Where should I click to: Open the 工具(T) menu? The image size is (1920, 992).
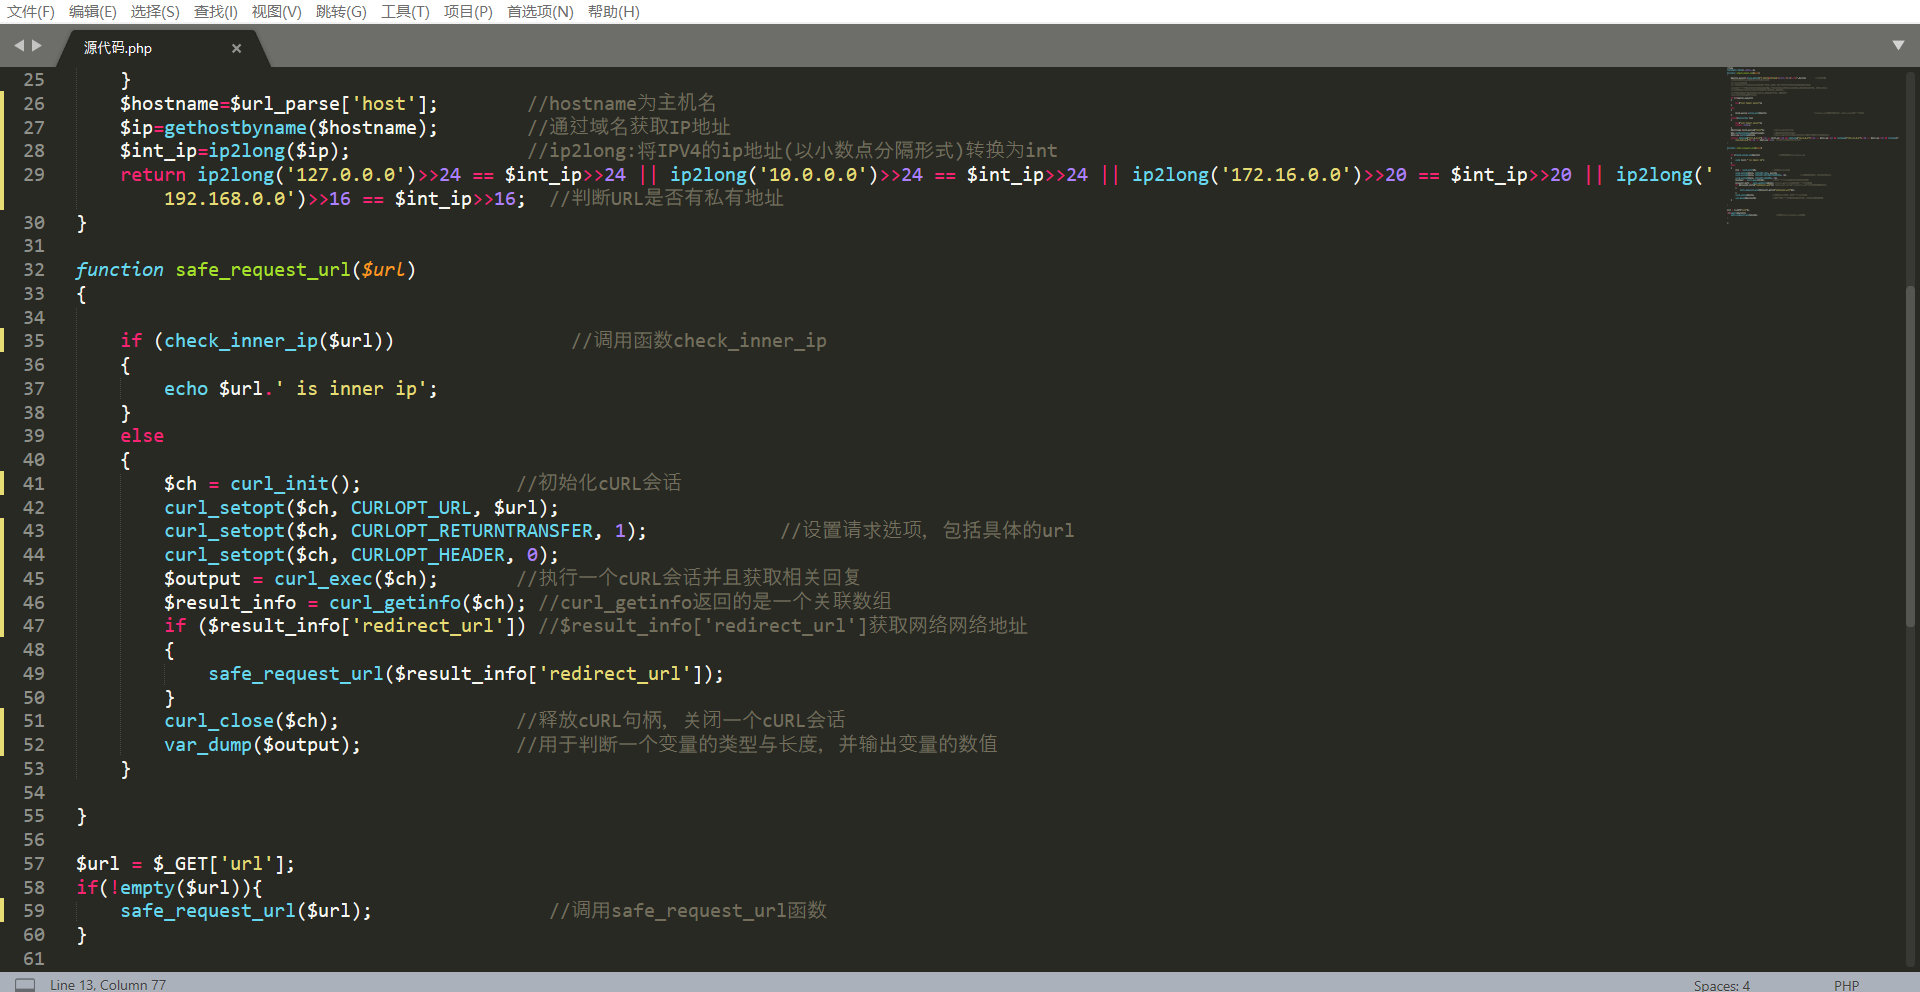tap(405, 12)
